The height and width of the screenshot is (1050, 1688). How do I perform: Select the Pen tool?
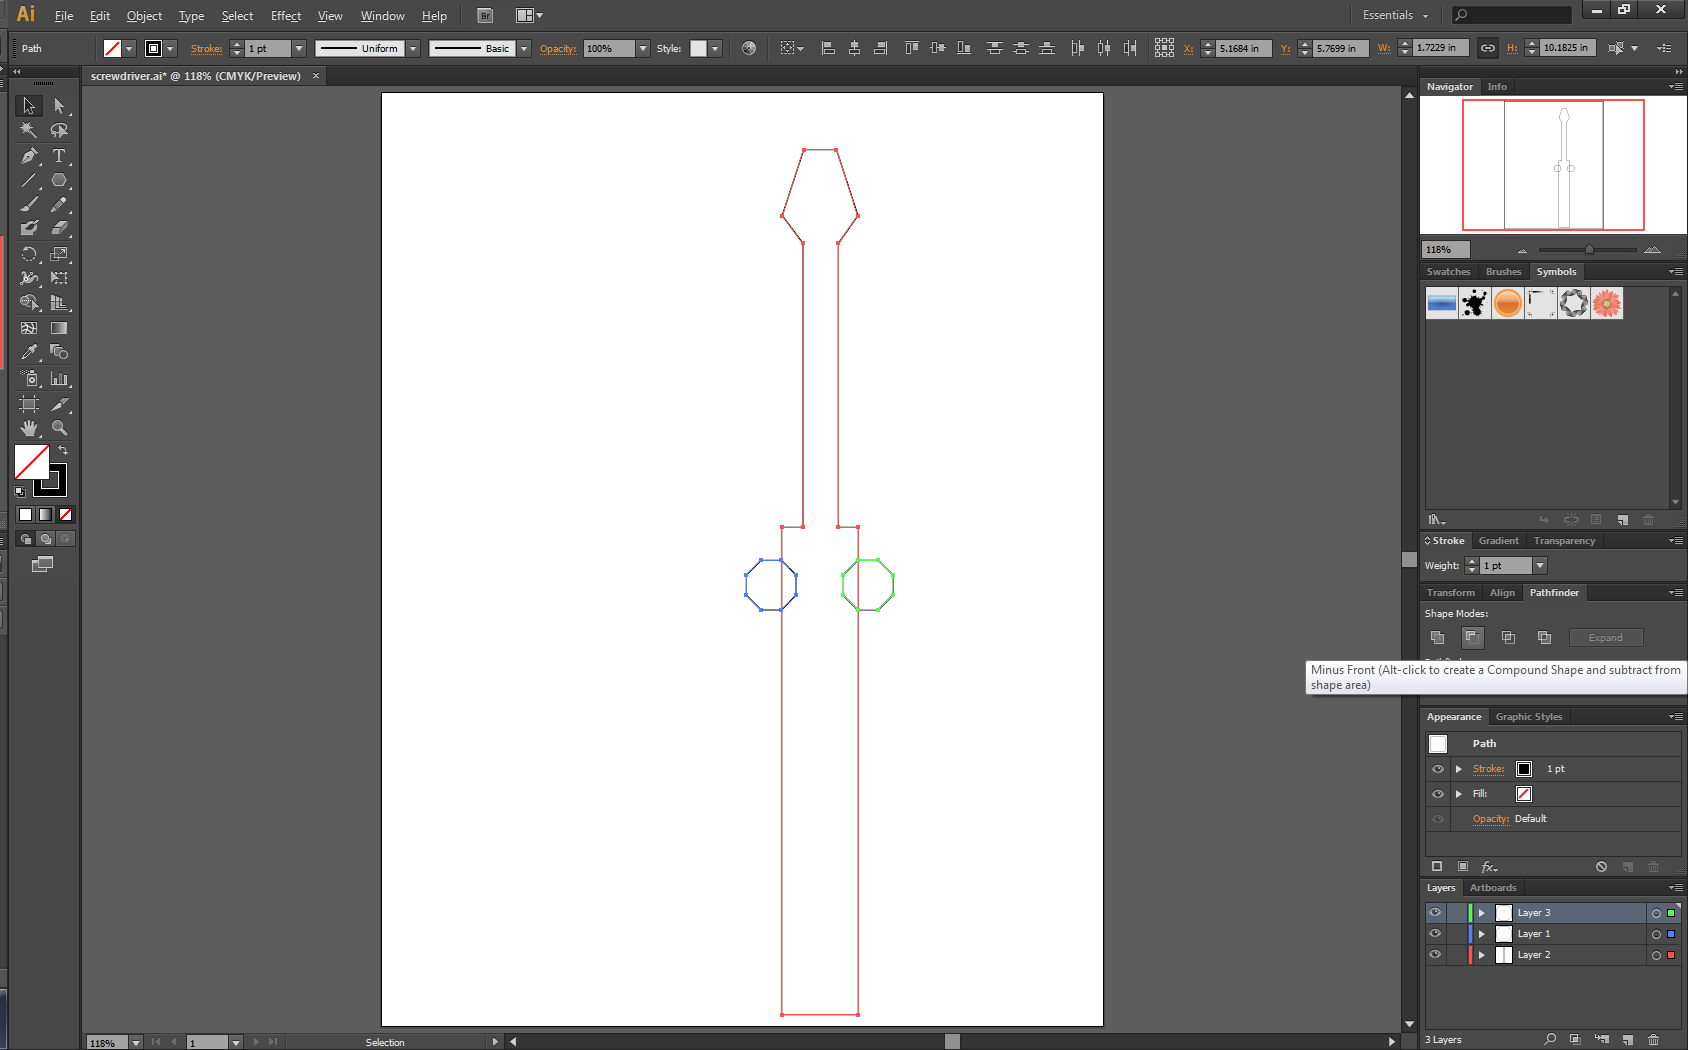tap(28, 156)
